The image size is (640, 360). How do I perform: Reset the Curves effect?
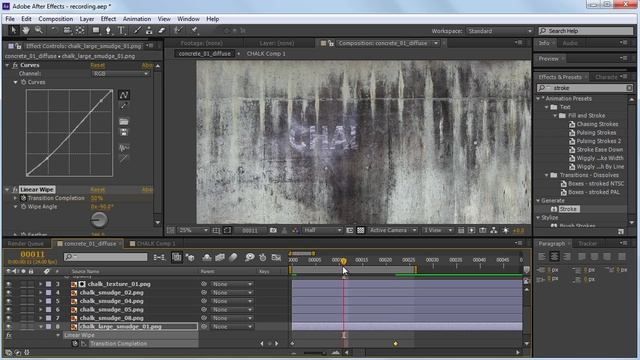(98, 65)
